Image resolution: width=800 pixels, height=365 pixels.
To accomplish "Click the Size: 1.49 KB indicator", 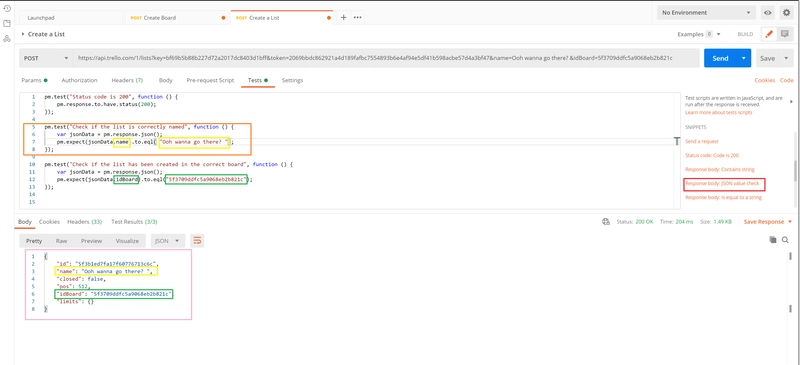I will (x=715, y=222).
